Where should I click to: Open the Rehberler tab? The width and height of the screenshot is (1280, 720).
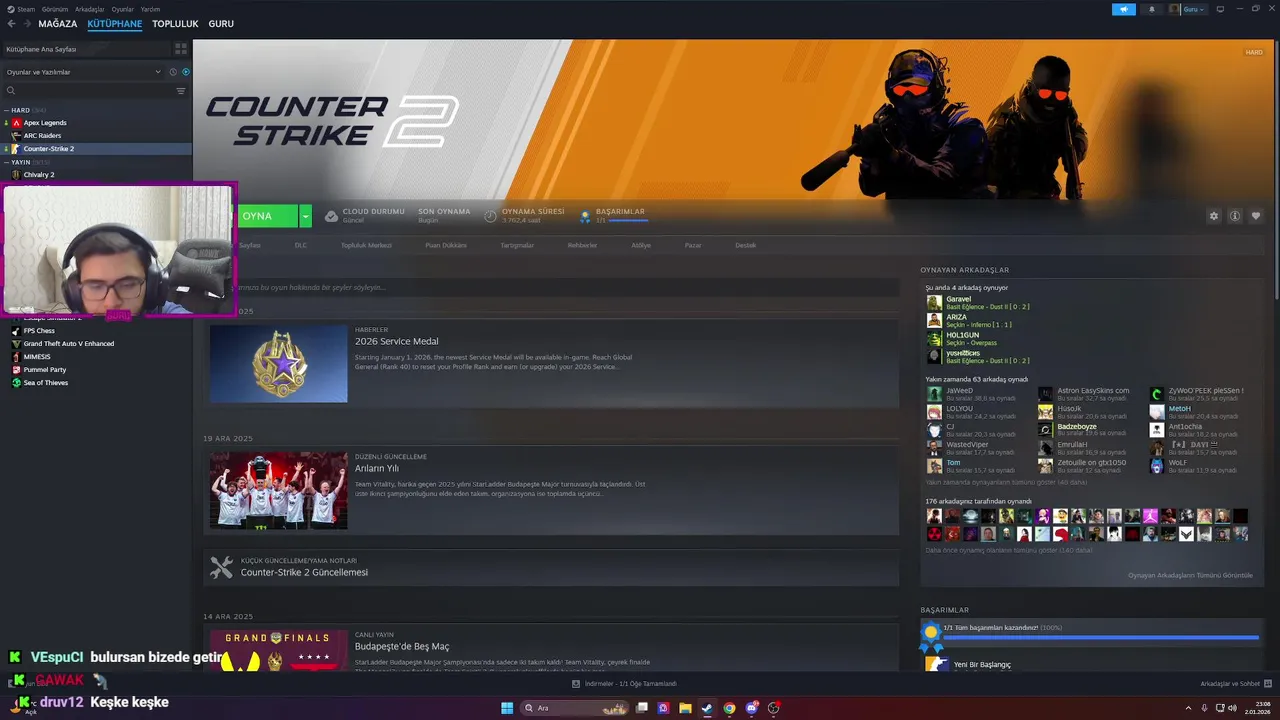click(582, 245)
